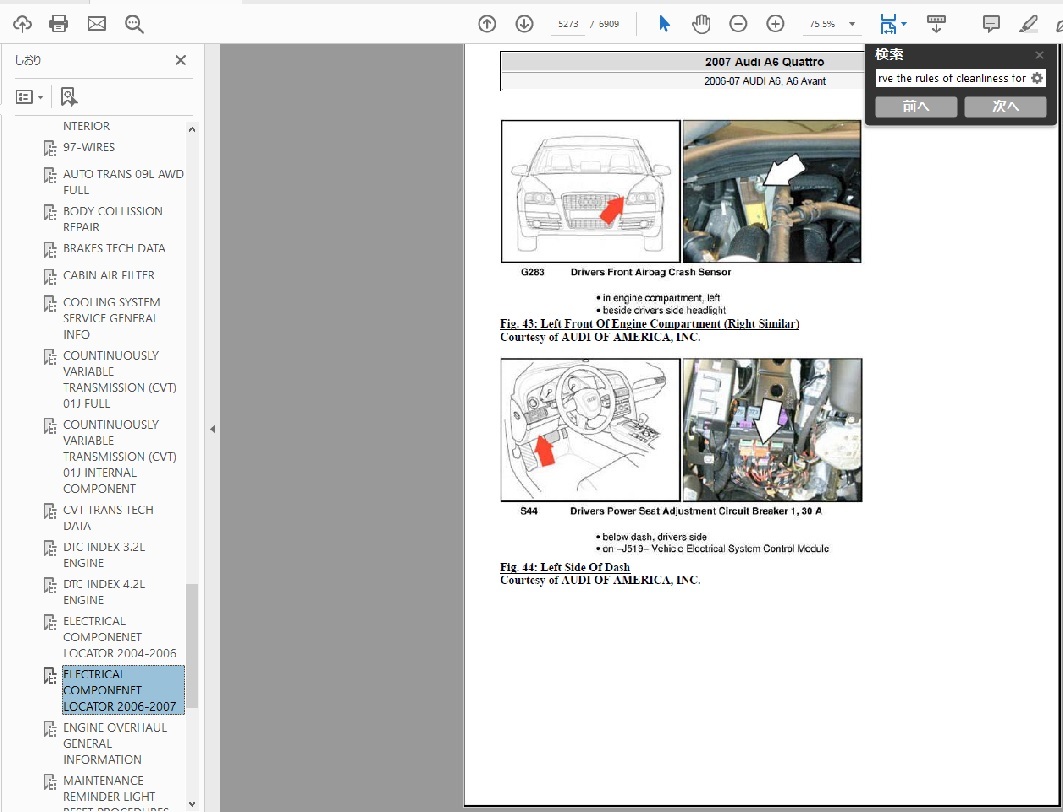Screen dimensions: 1063x812
Task: Click bookmark icon beside DTC INDEX 3.2L
Action: coord(50,548)
